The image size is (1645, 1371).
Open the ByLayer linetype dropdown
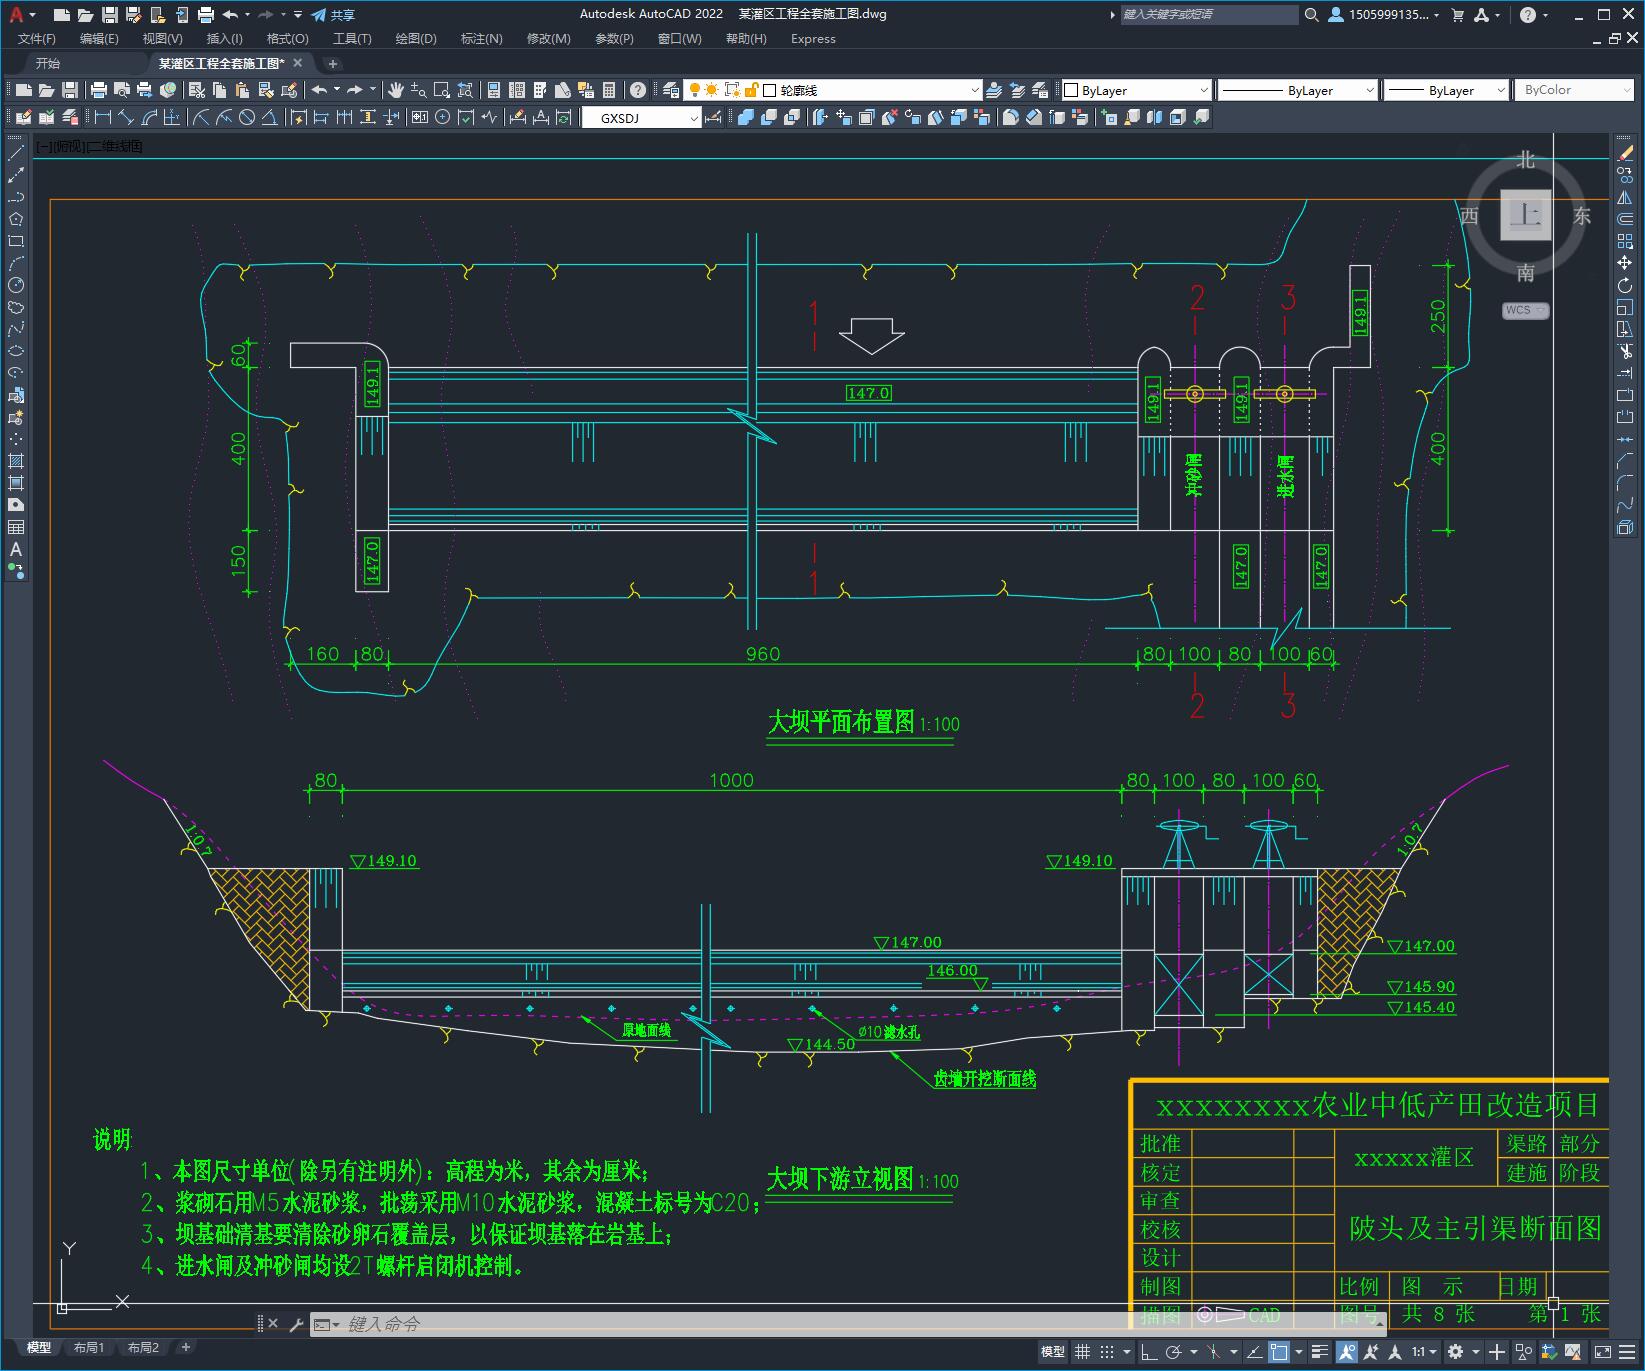1369,90
